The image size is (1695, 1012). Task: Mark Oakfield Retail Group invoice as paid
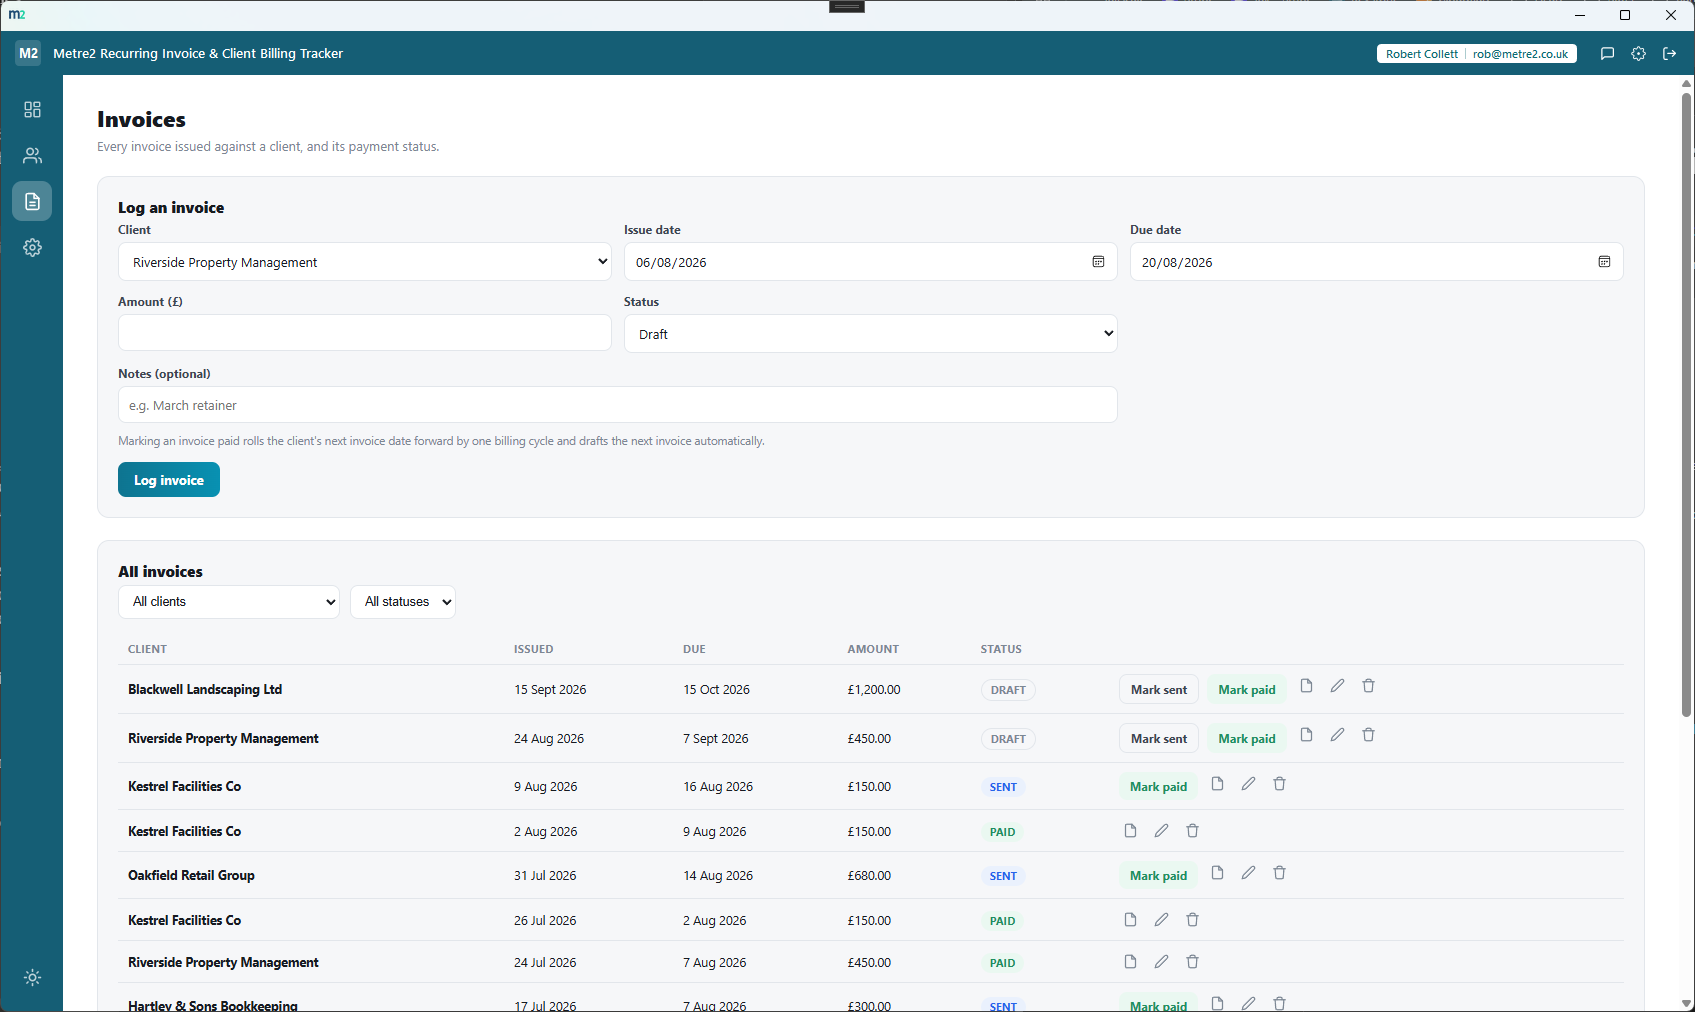1158,876
